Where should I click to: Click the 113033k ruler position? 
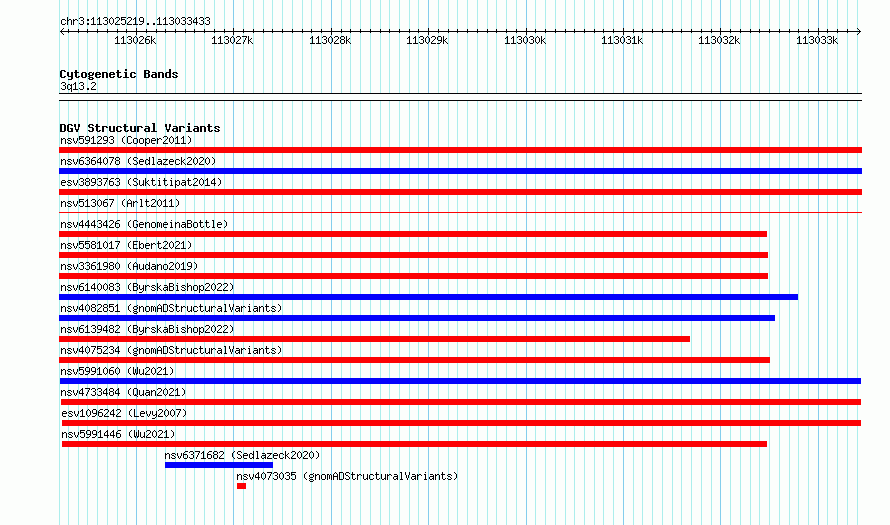[x=817, y=40]
